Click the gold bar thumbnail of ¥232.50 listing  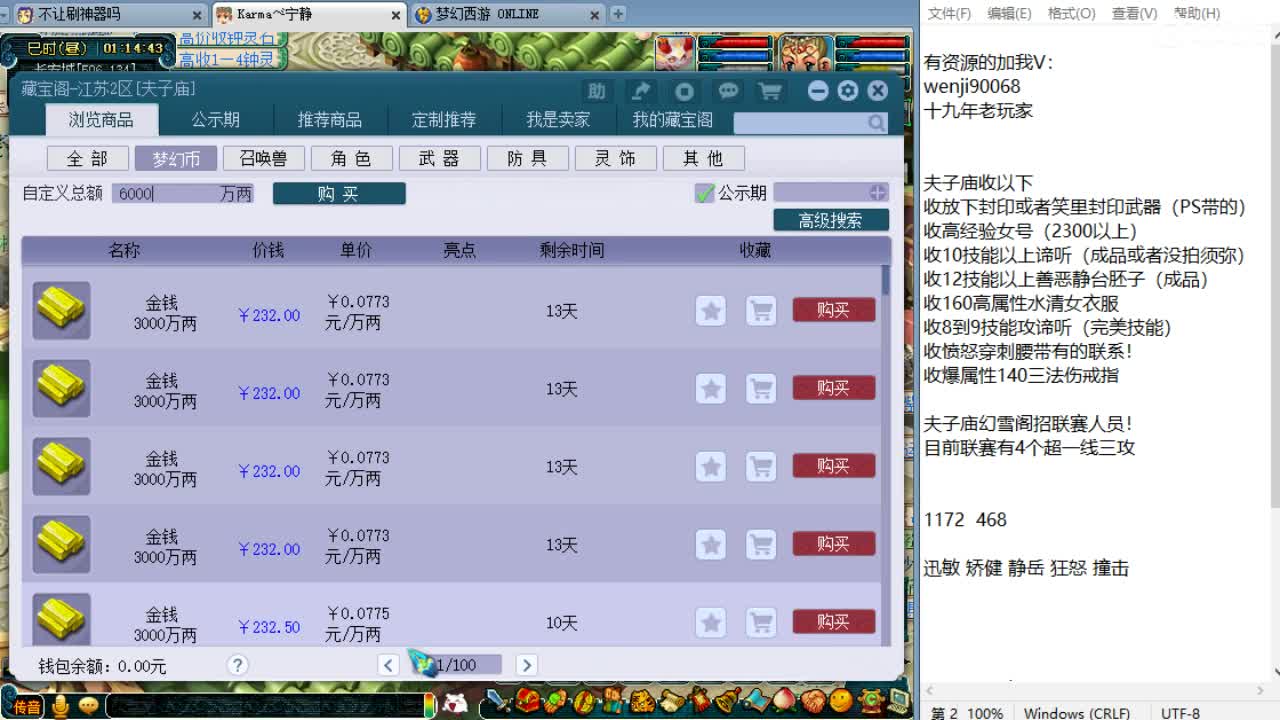point(61,618)
